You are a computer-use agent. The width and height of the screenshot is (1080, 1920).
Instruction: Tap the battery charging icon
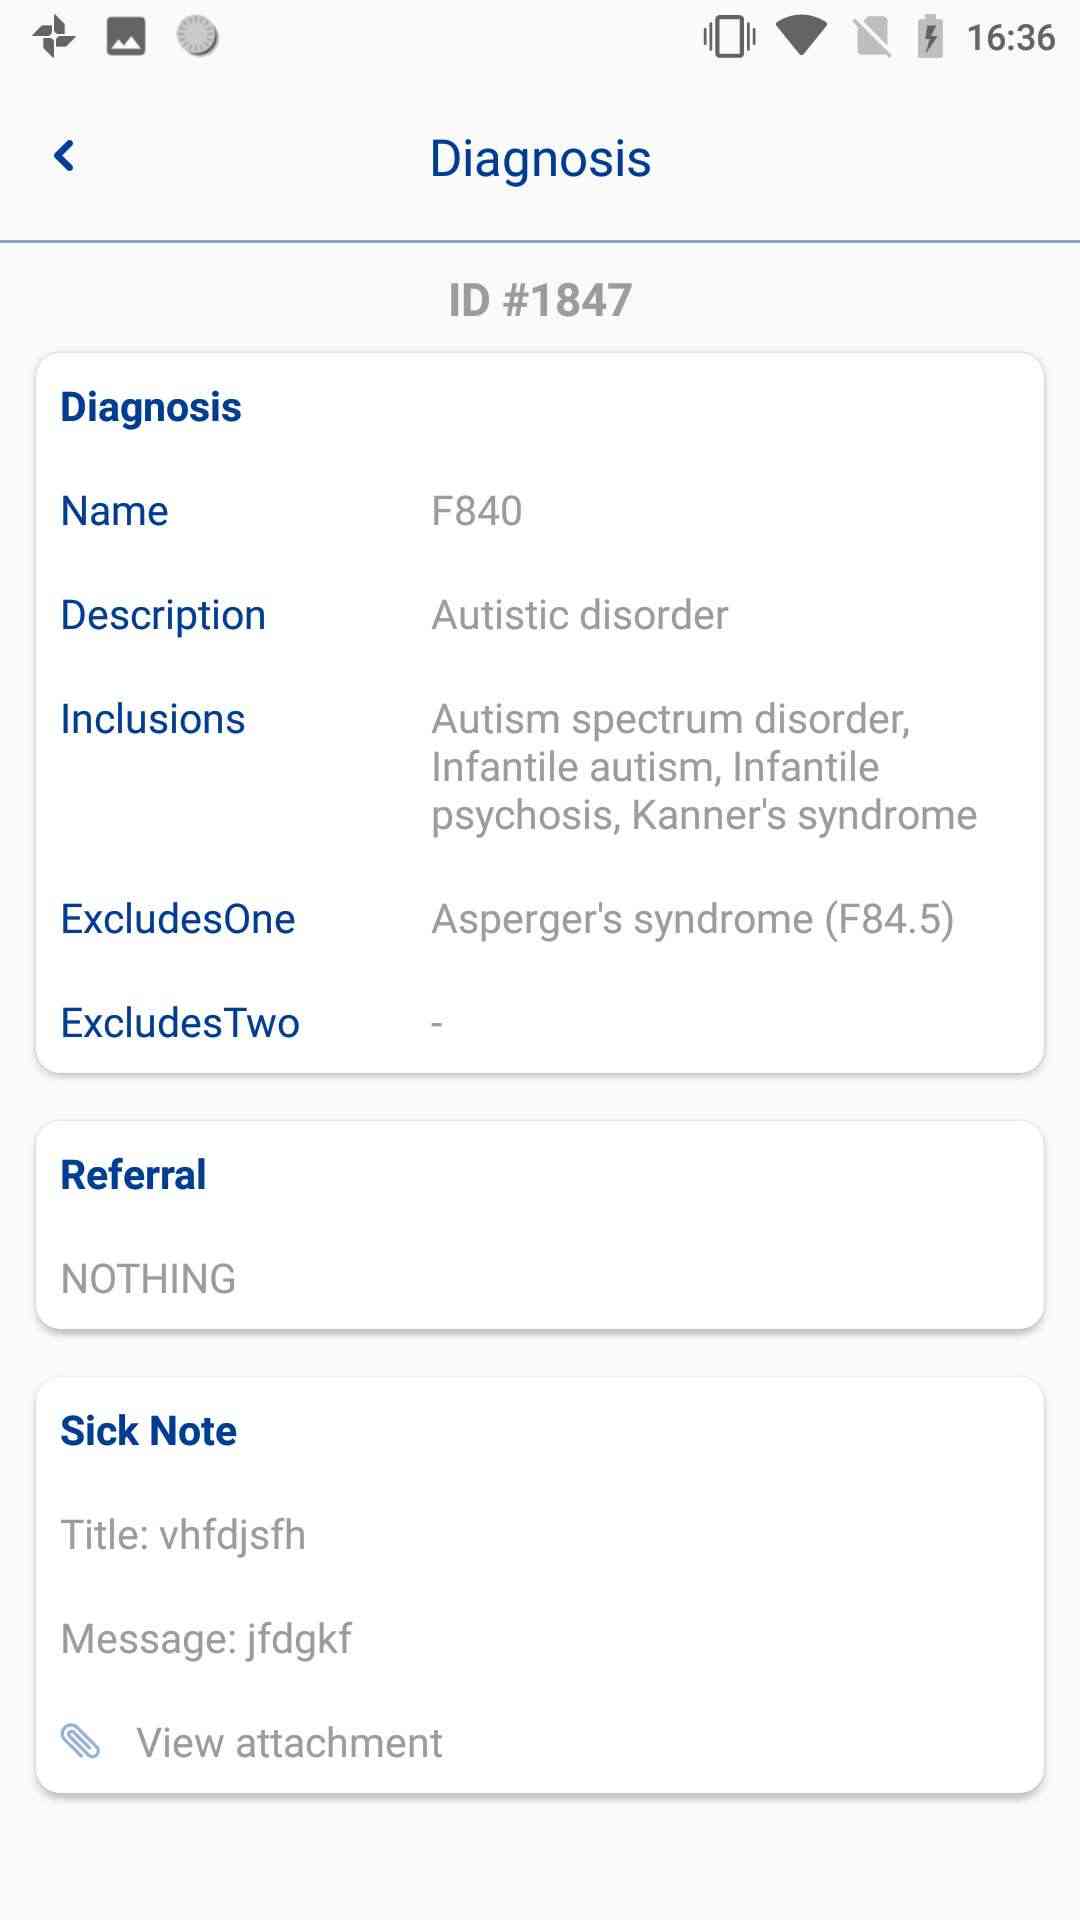click(930, 37)
